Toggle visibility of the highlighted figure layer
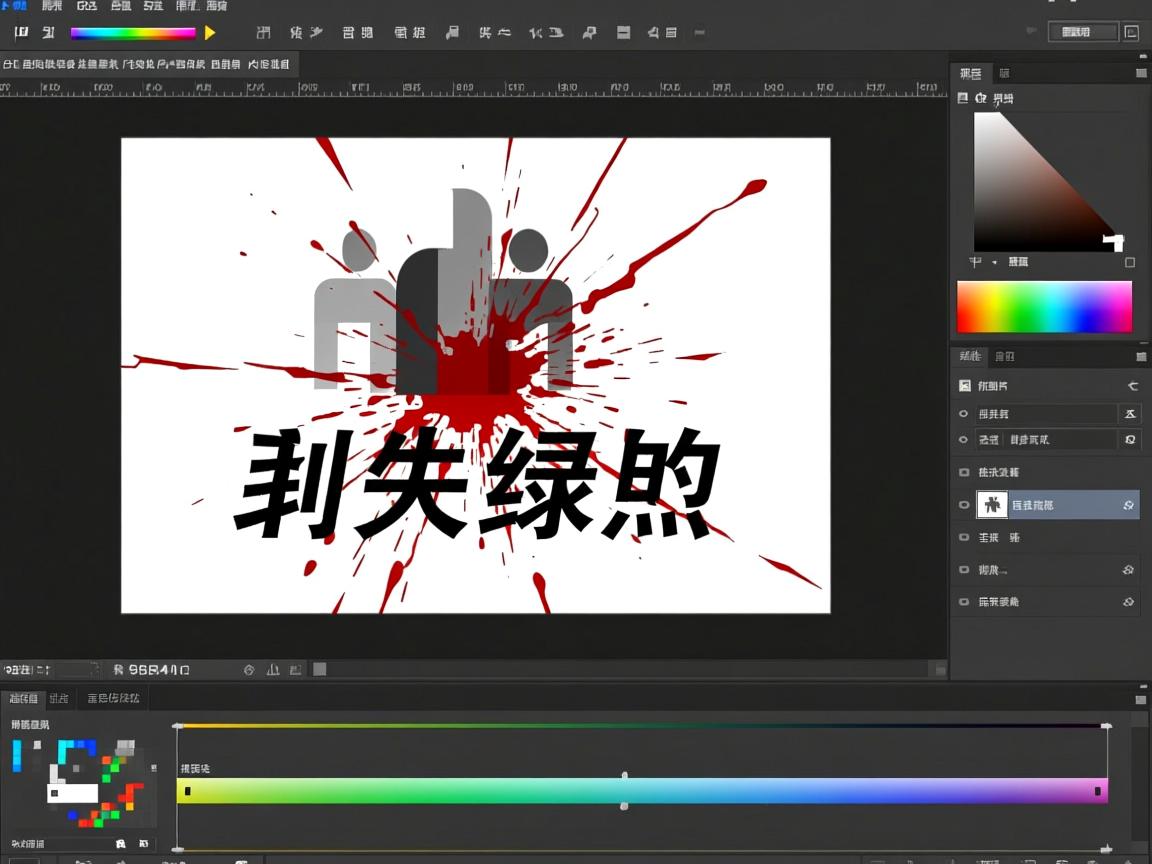1152x864 pixels. [964, 505]
